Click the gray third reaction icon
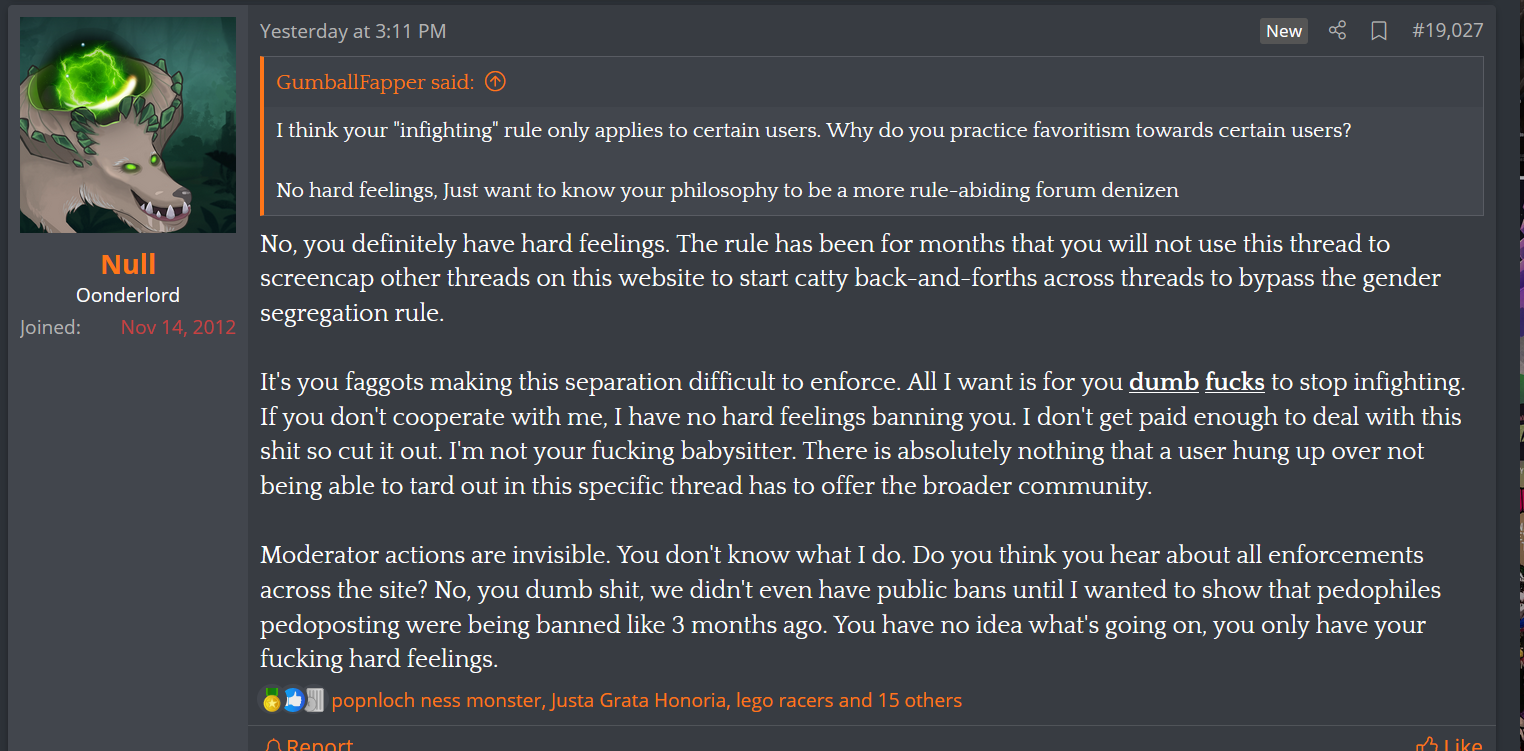1524x751 pixels. coord(314,700)
